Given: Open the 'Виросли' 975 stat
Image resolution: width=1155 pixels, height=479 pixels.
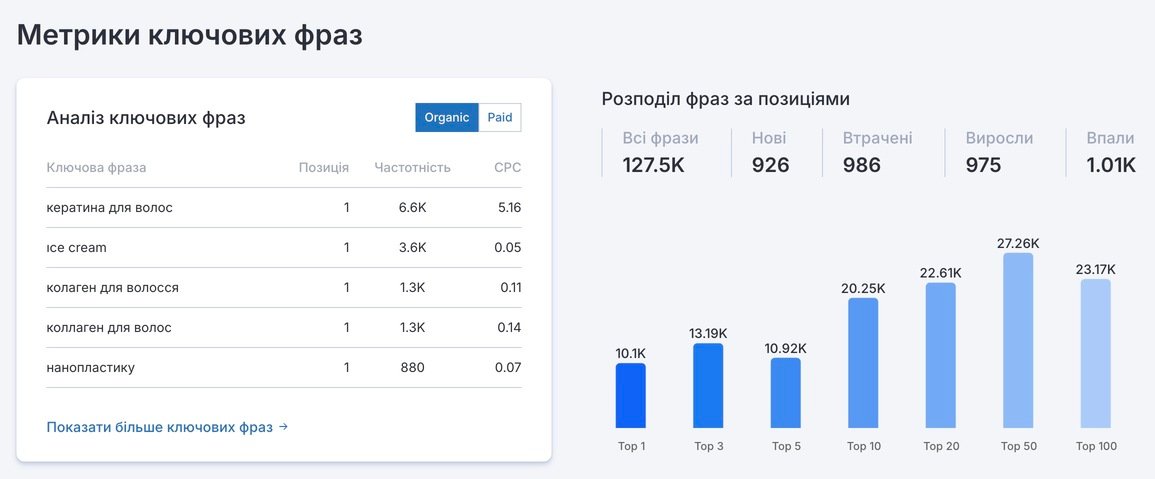Looking at the screenshot, I should (1000, 153).
